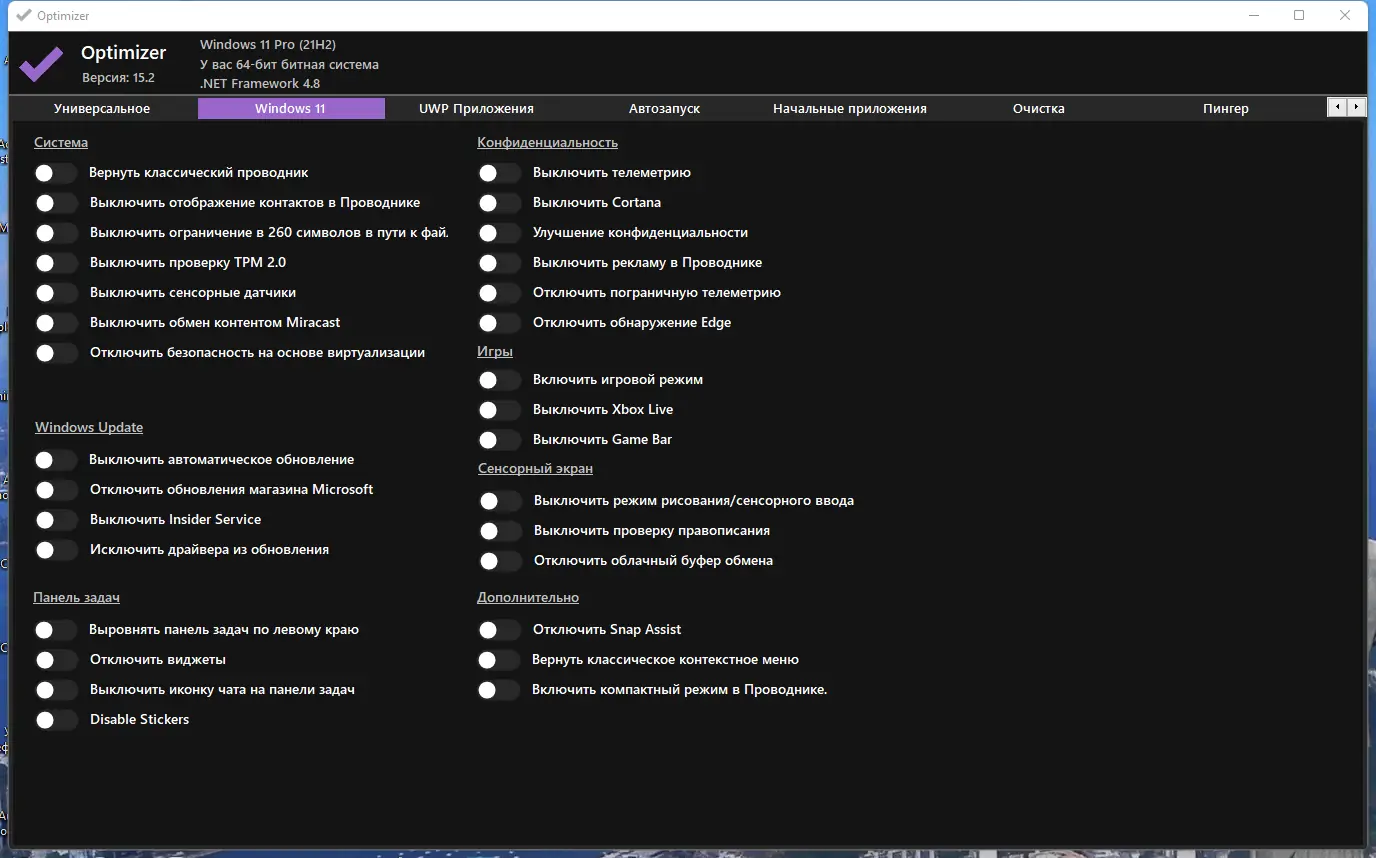Click the Windows 11 Pro (21H2) text
Screen dimensions: 1376x858
(268, 45)
